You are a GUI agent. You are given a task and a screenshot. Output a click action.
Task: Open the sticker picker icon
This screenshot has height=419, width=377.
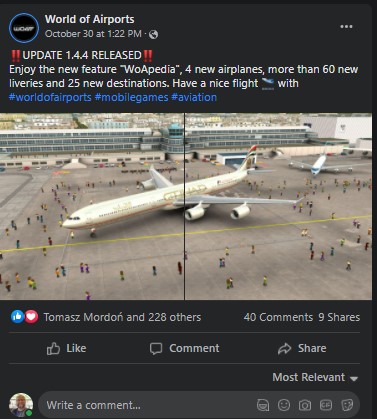click(347, 405)
